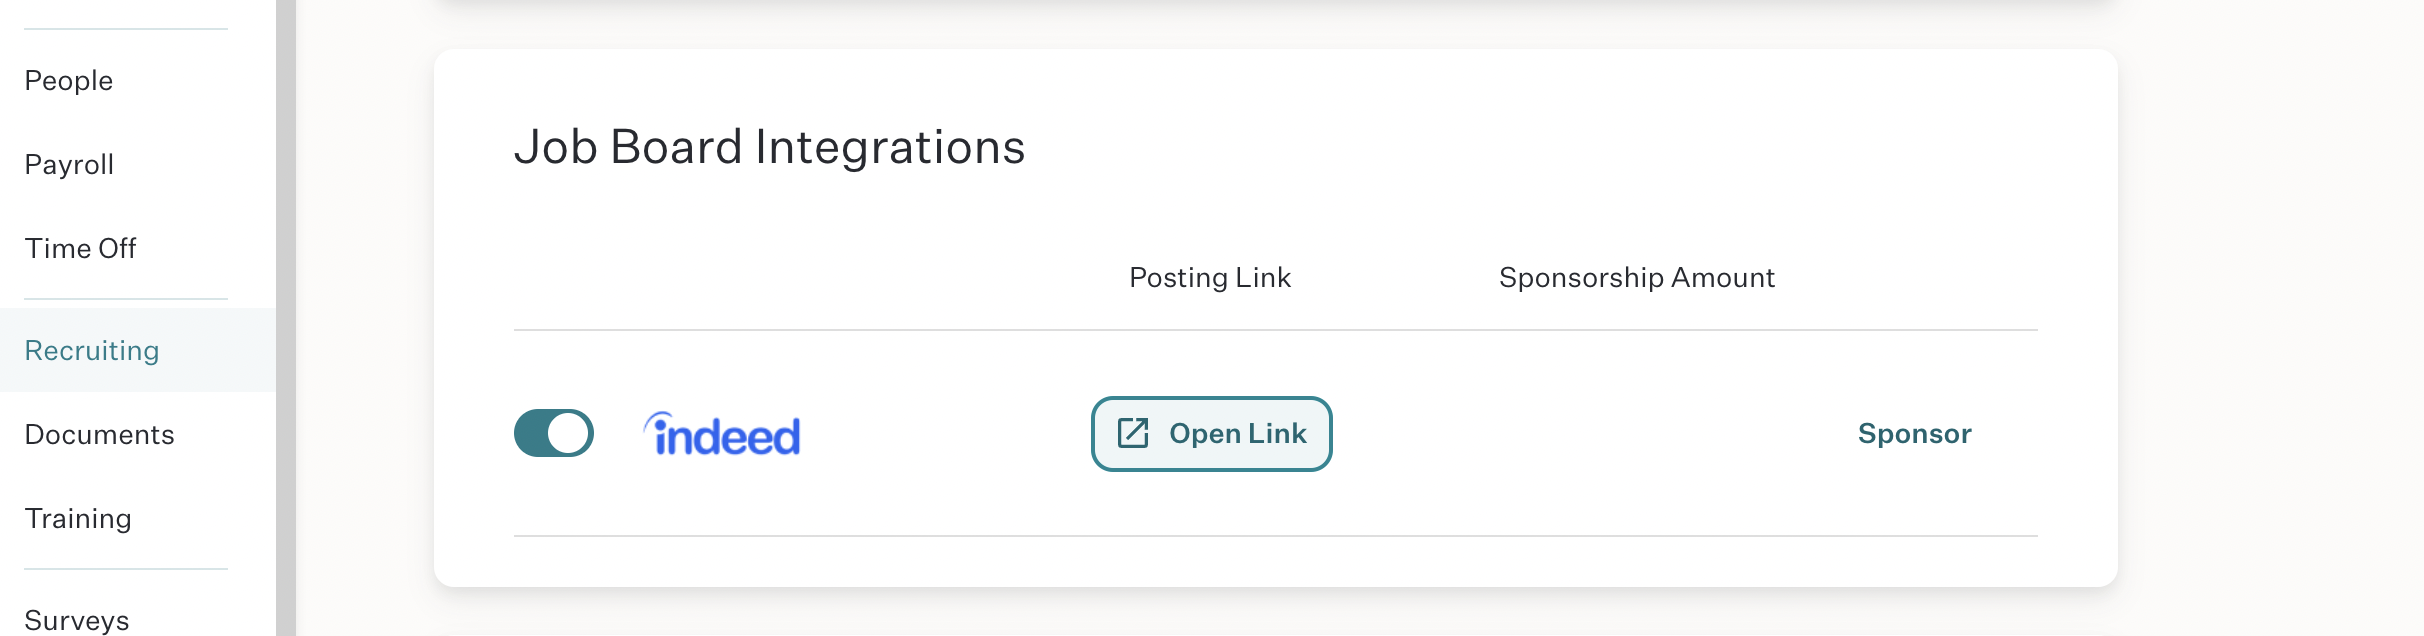Go to Payroll in the sidebar
The height and width of the screenshot is (636, 2424).
pyautogui.click(x=69, y=164)
